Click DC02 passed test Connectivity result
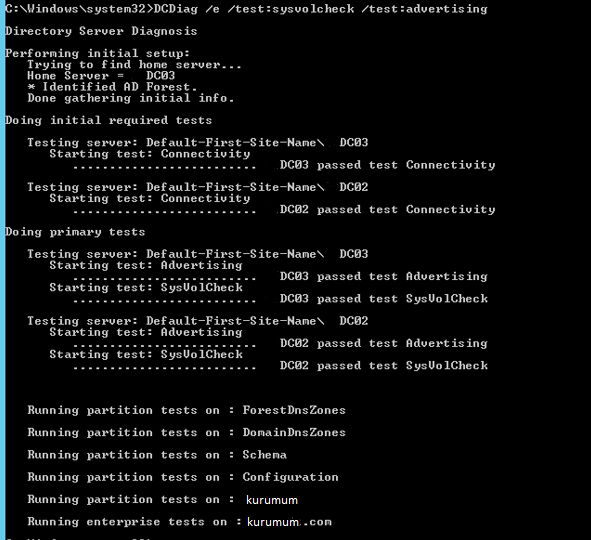Image resolution: width=591 pixels, height=540 pixels. (x=387, y=210)
